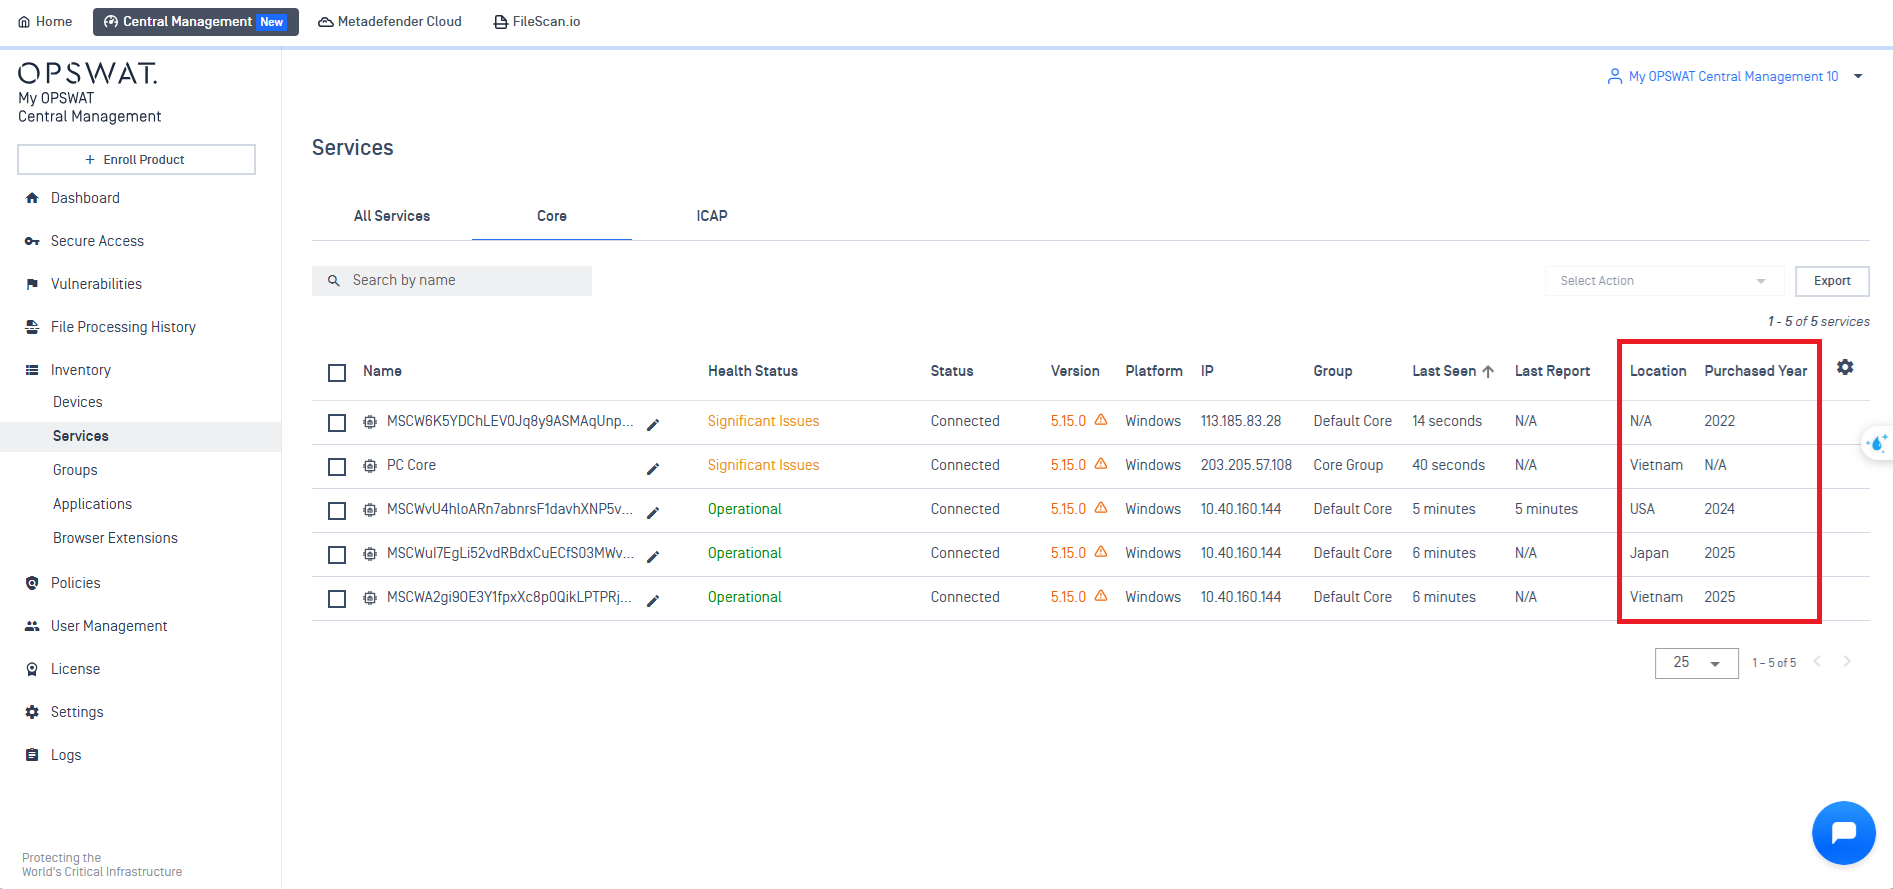Open Browser Extensions sidebar item
Image resolution: width=1893 pixels, height=889 pixels.
point(115,538)
